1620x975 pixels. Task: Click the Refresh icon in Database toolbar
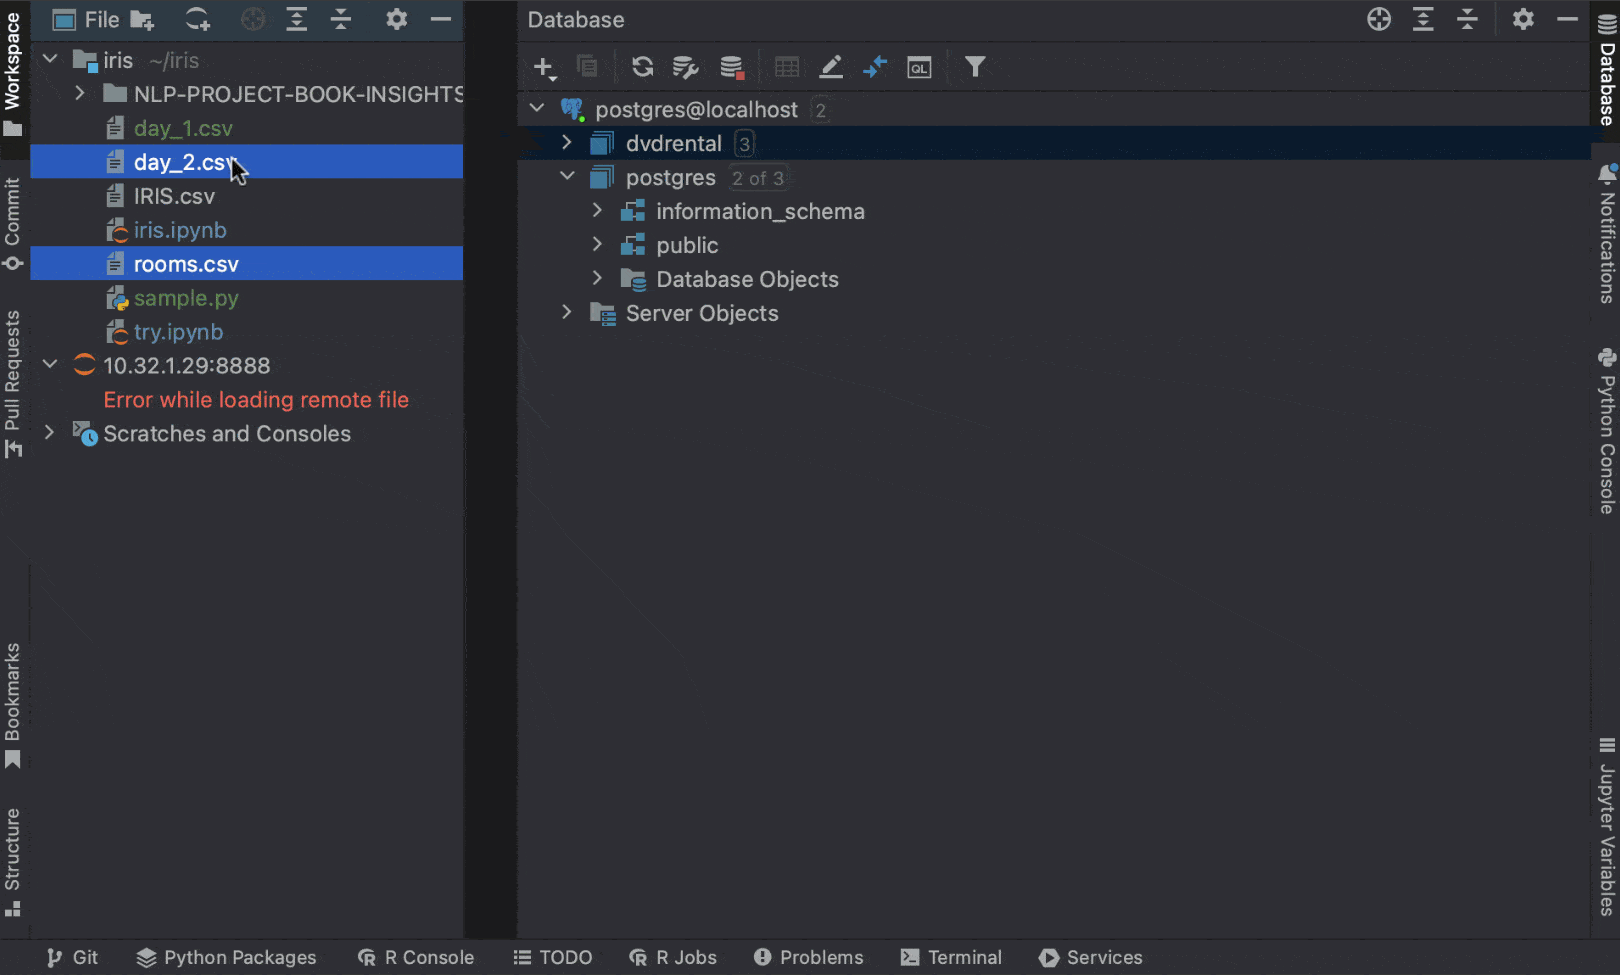click(642, 67)
